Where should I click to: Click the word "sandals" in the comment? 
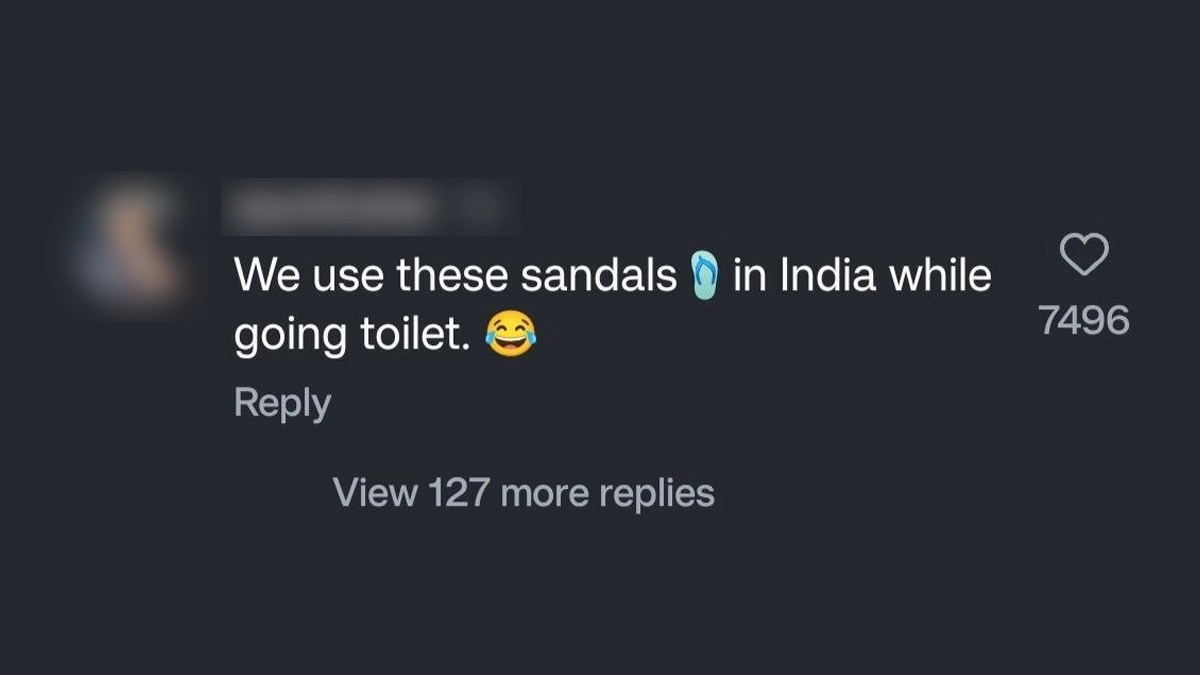coord(599,275)
